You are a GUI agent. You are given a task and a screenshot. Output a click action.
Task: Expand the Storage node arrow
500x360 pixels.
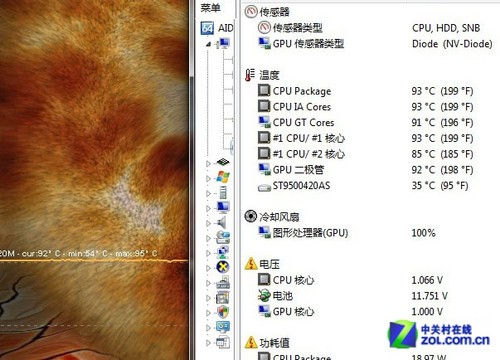tap(208, 238)
